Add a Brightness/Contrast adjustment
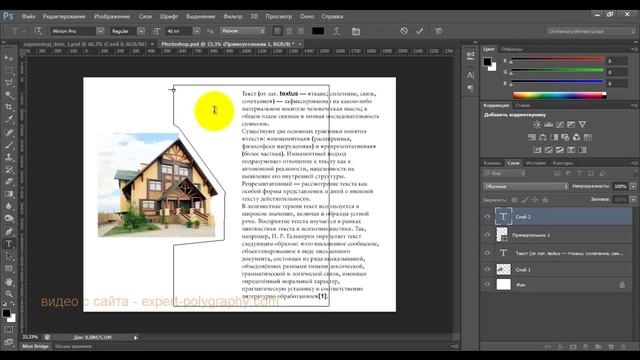640x360 pixels. pyautogui.click(x=537, y=124)
